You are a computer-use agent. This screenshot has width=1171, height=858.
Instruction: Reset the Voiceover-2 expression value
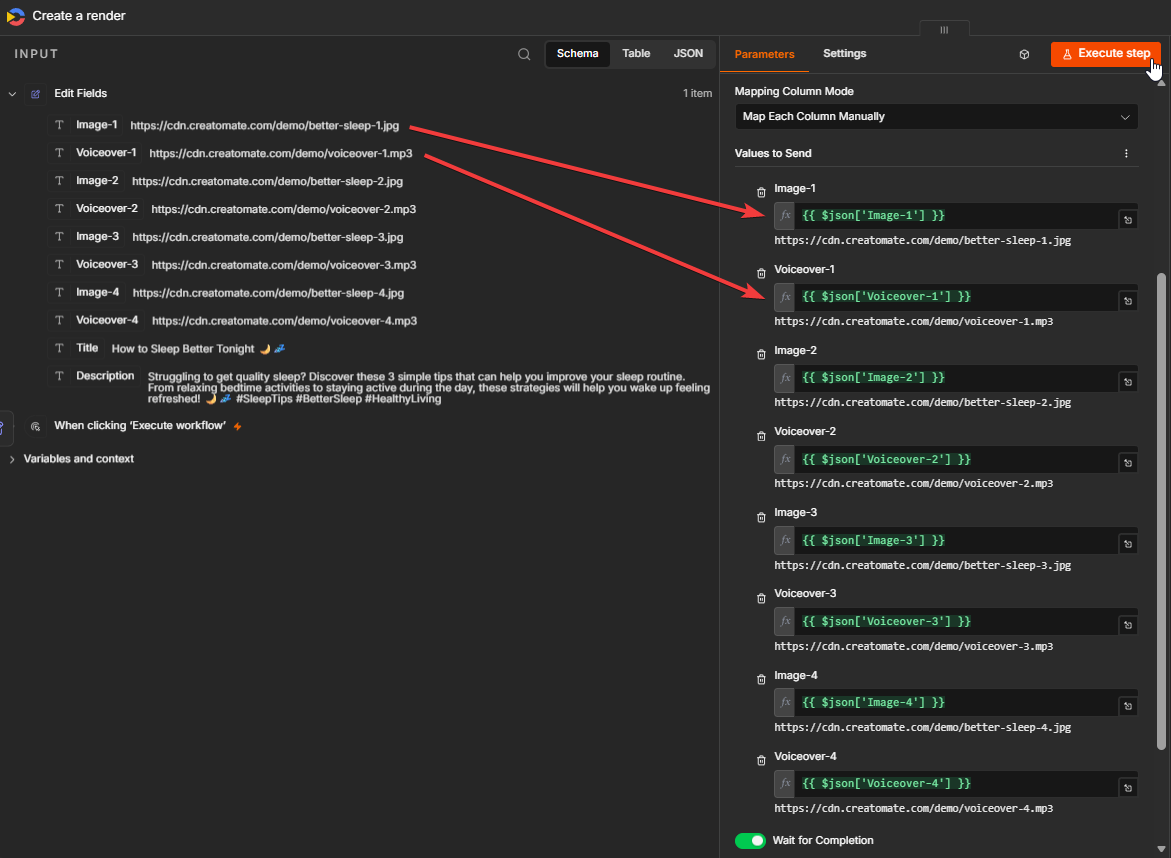click(1128, 463)
